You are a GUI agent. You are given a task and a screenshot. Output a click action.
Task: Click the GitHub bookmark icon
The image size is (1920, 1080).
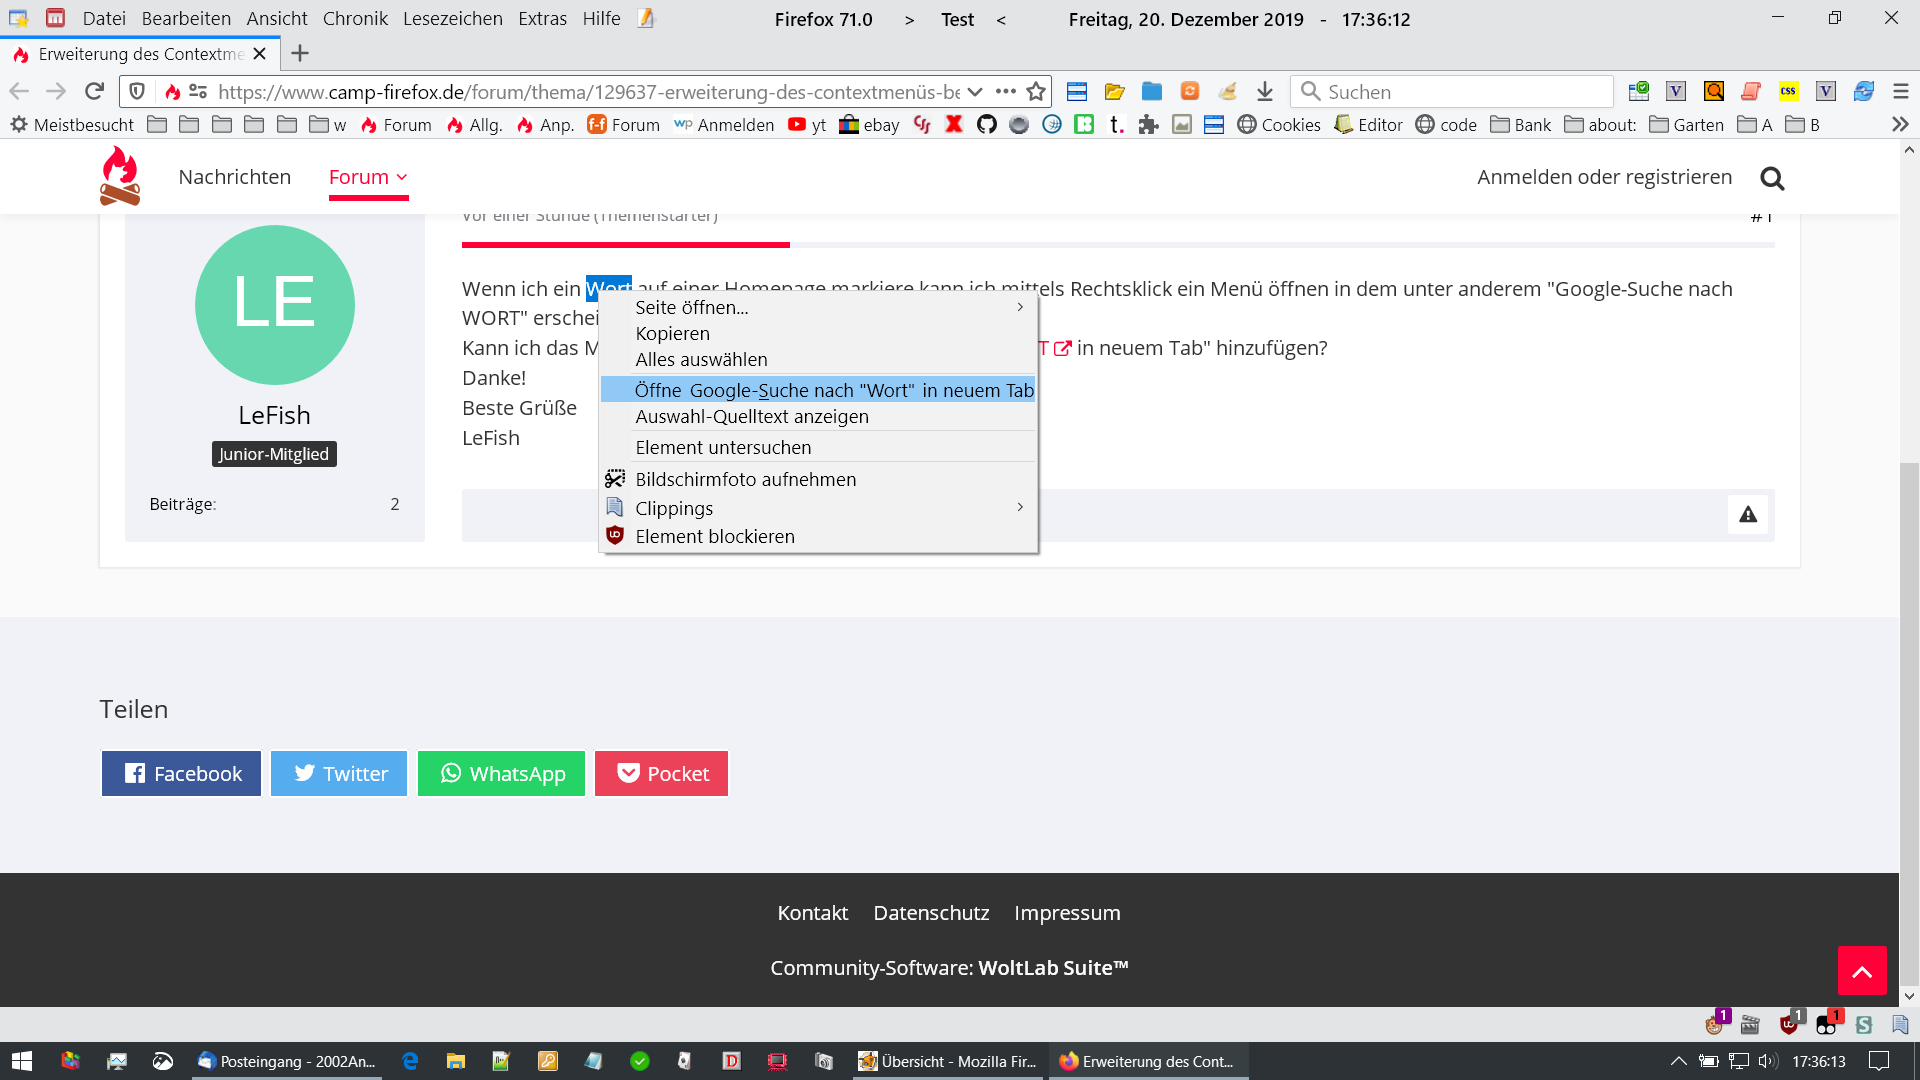(986, 125)
